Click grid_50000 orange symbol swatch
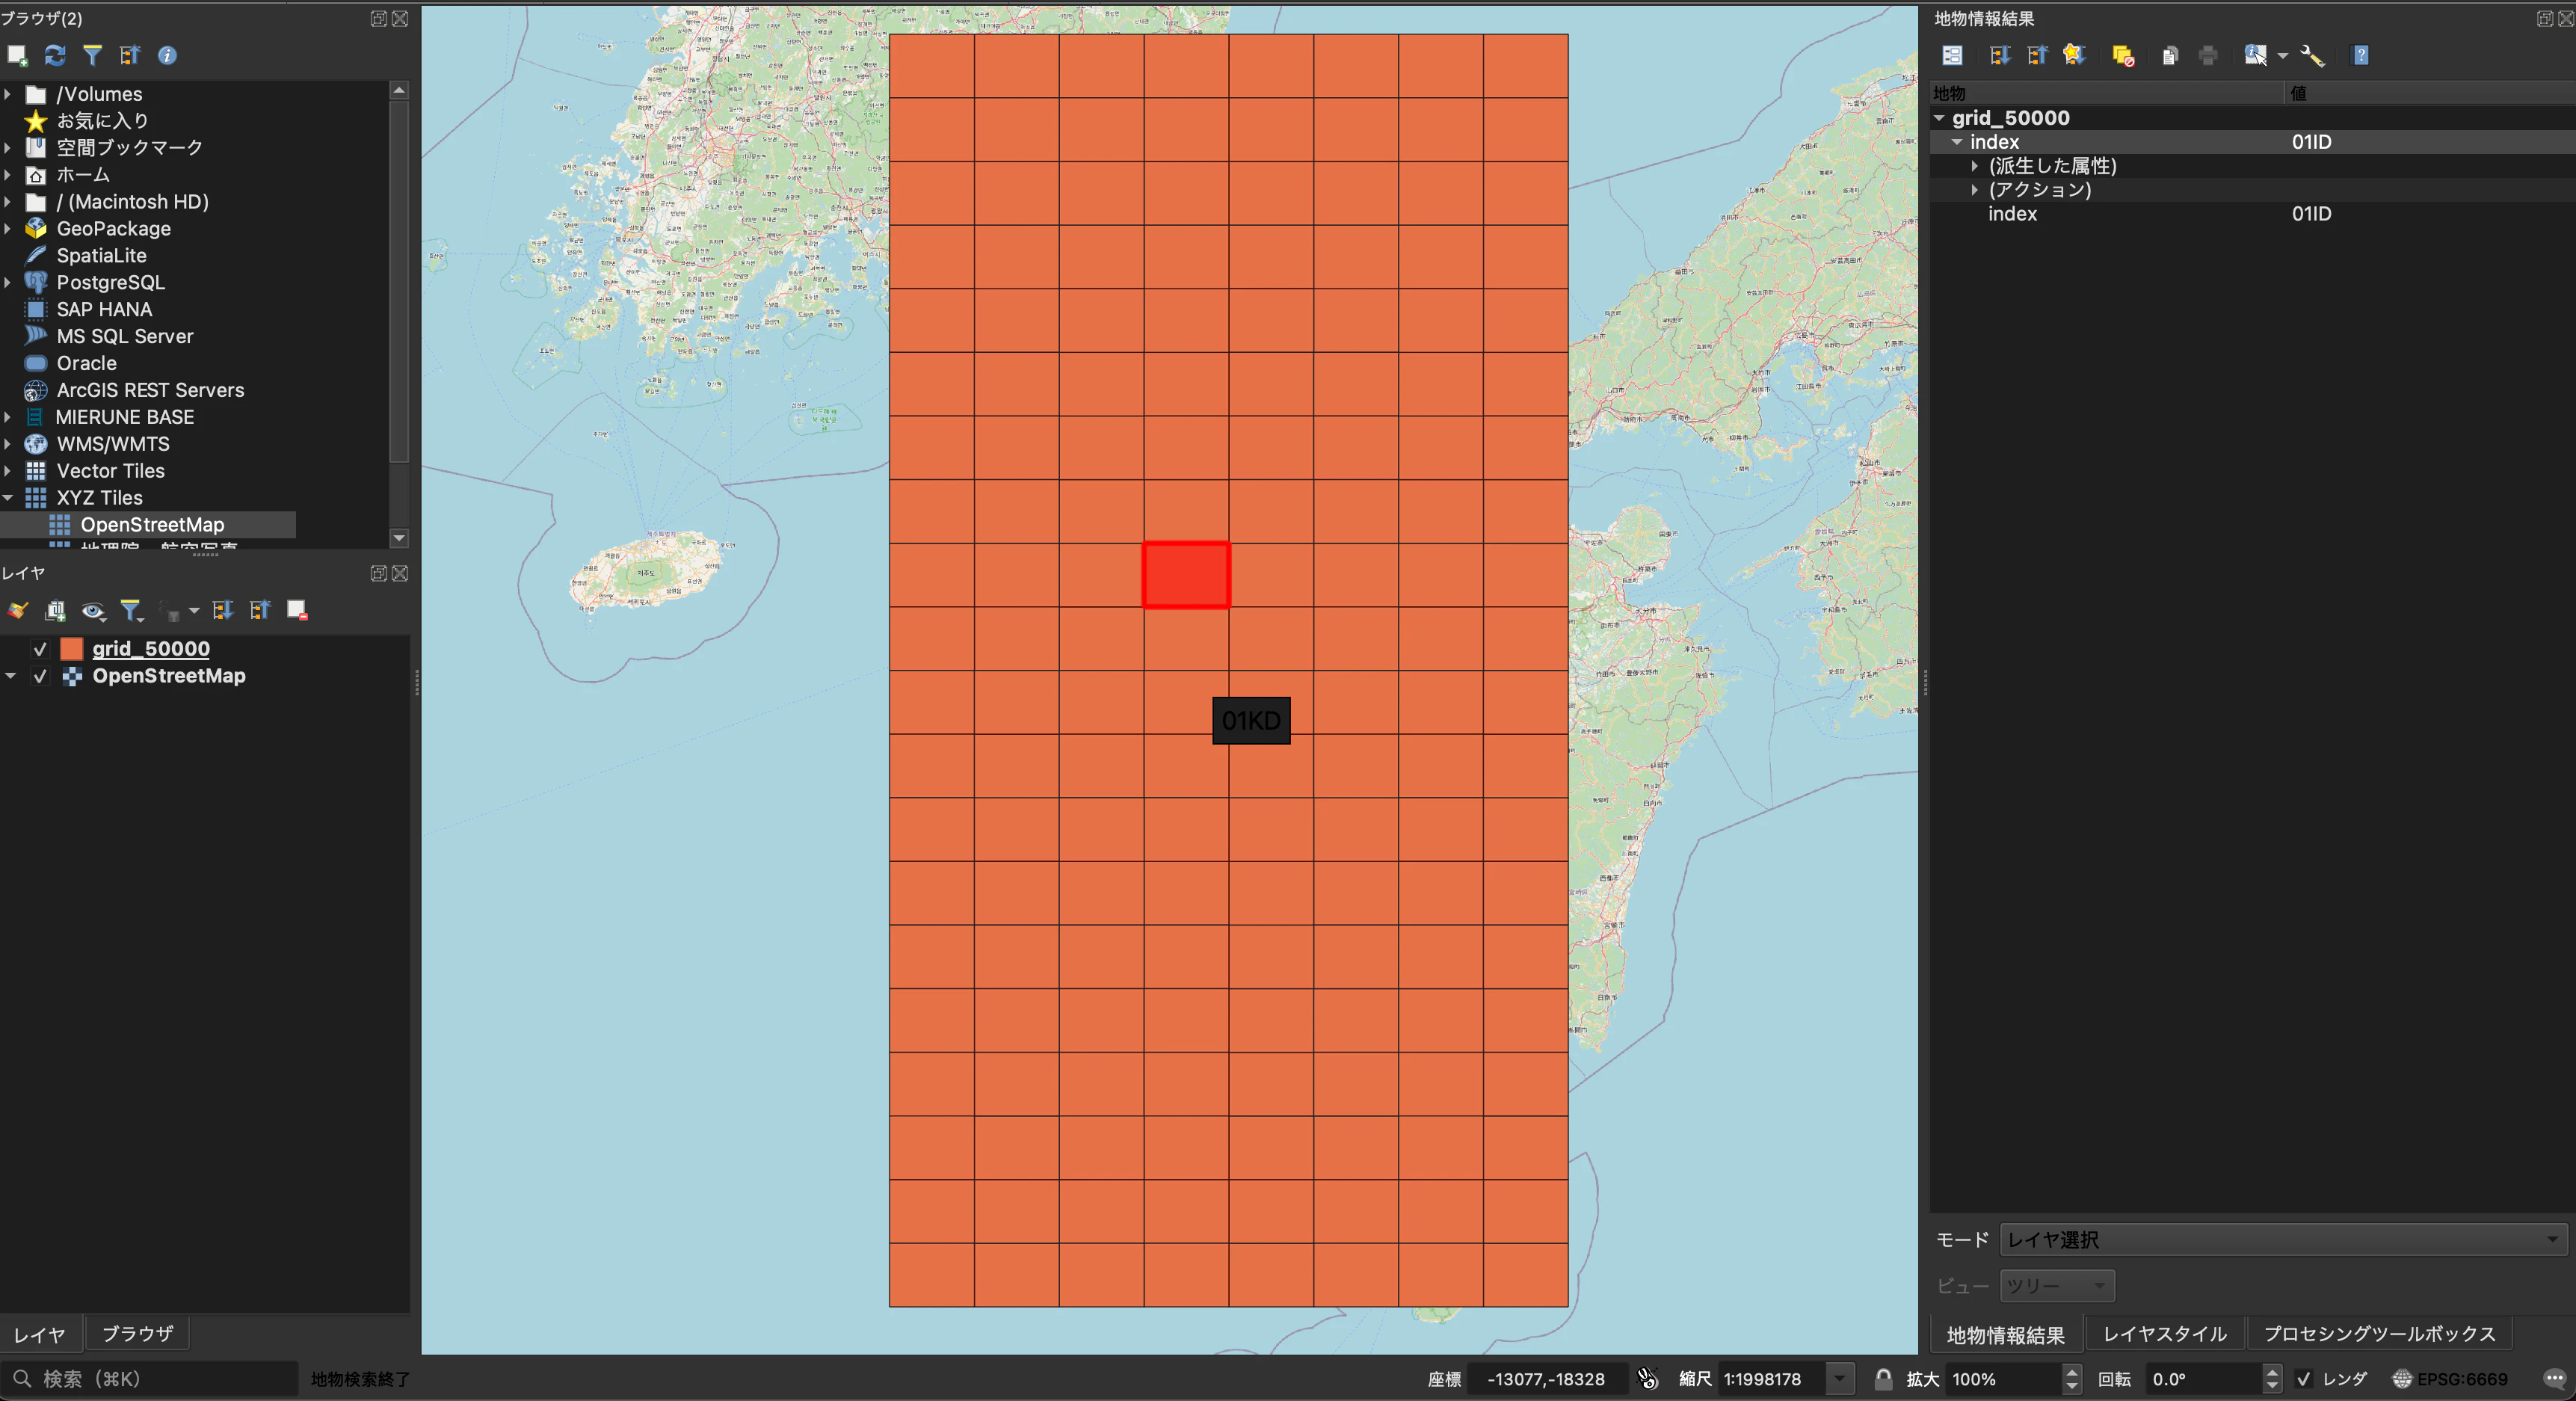The width and height of the screenshot is (2576, 1401). [72, 649]
